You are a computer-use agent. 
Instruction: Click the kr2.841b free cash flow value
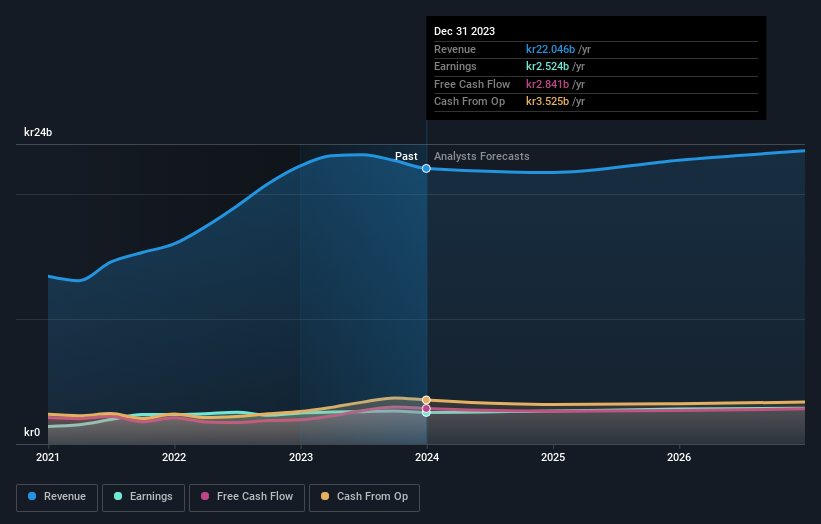pos(547,84)
